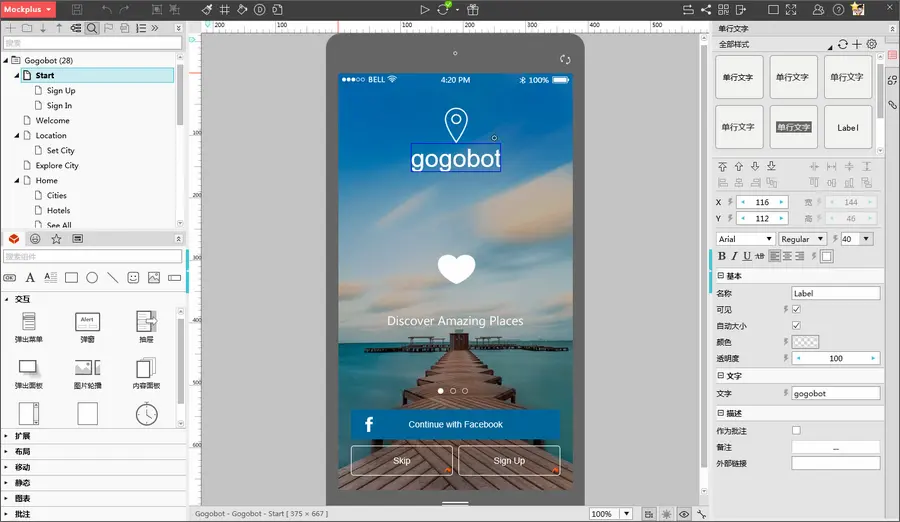900x522 pixels.
Task: Apply underline formatting
Action: (x=747, y=256)
